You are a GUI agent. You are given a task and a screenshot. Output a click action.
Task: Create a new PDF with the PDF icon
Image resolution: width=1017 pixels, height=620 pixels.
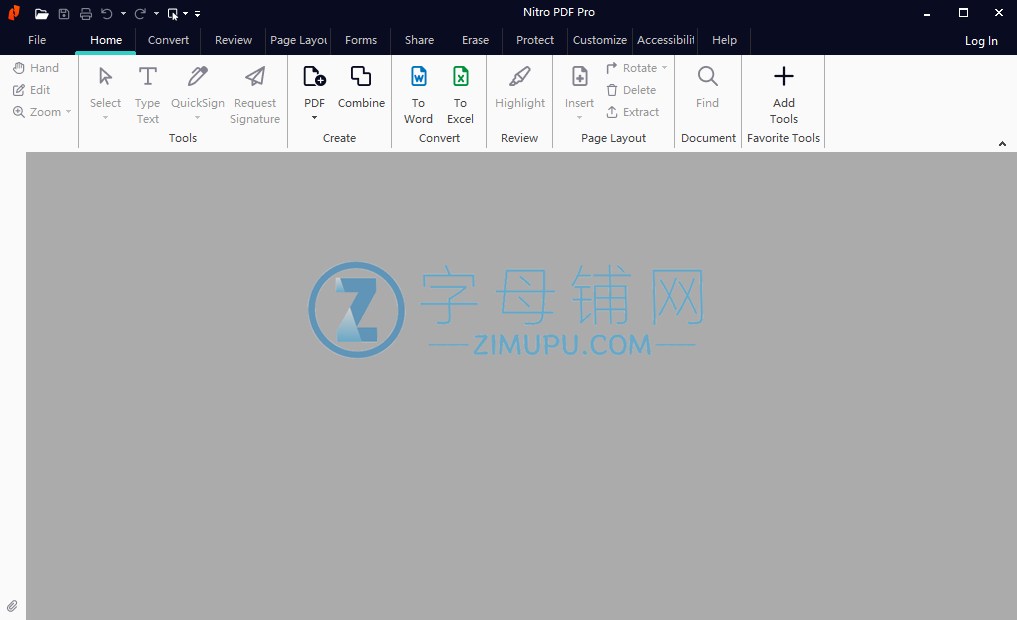(315, 77)
